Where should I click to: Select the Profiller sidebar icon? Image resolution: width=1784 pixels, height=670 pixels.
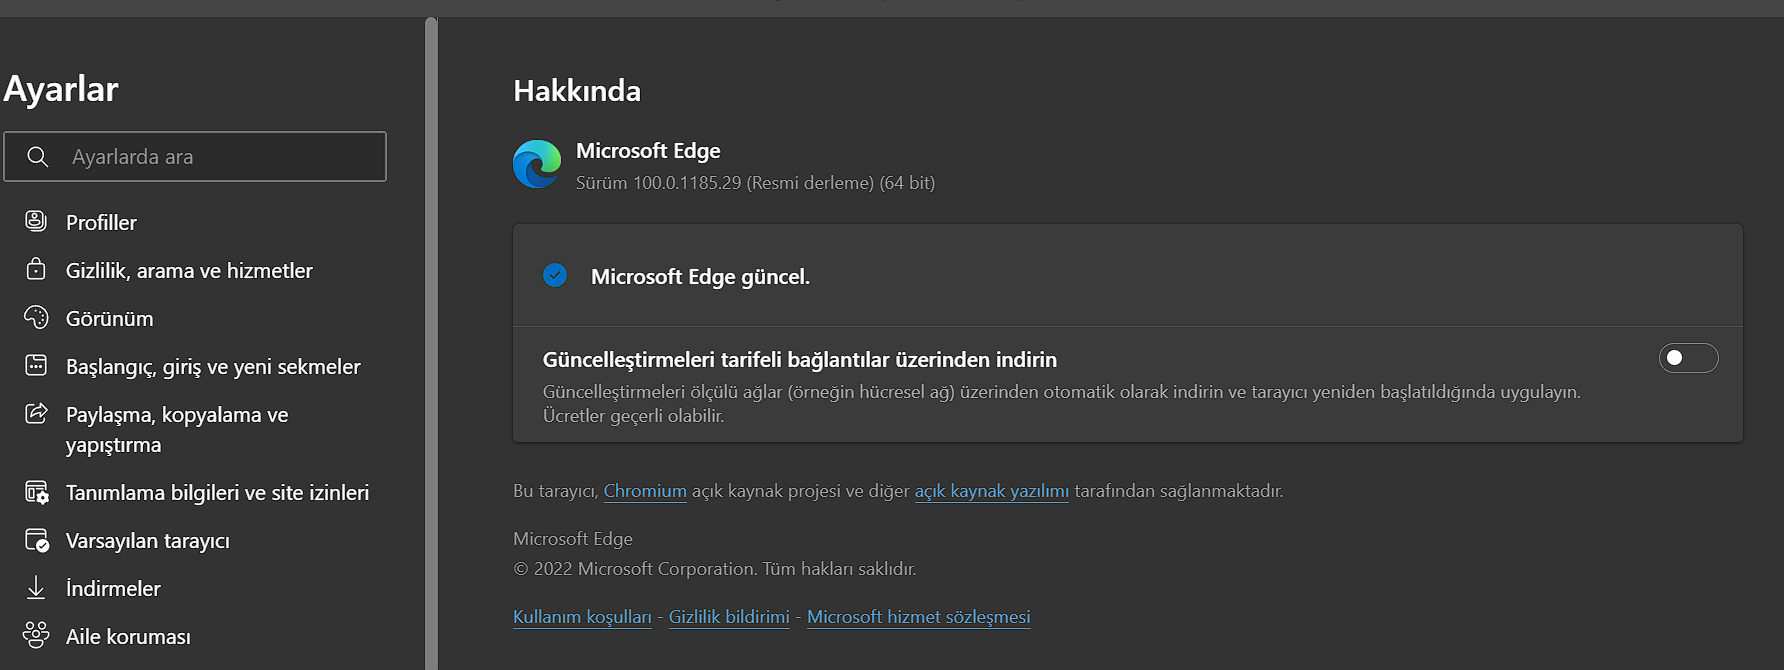tap(36, 221)
